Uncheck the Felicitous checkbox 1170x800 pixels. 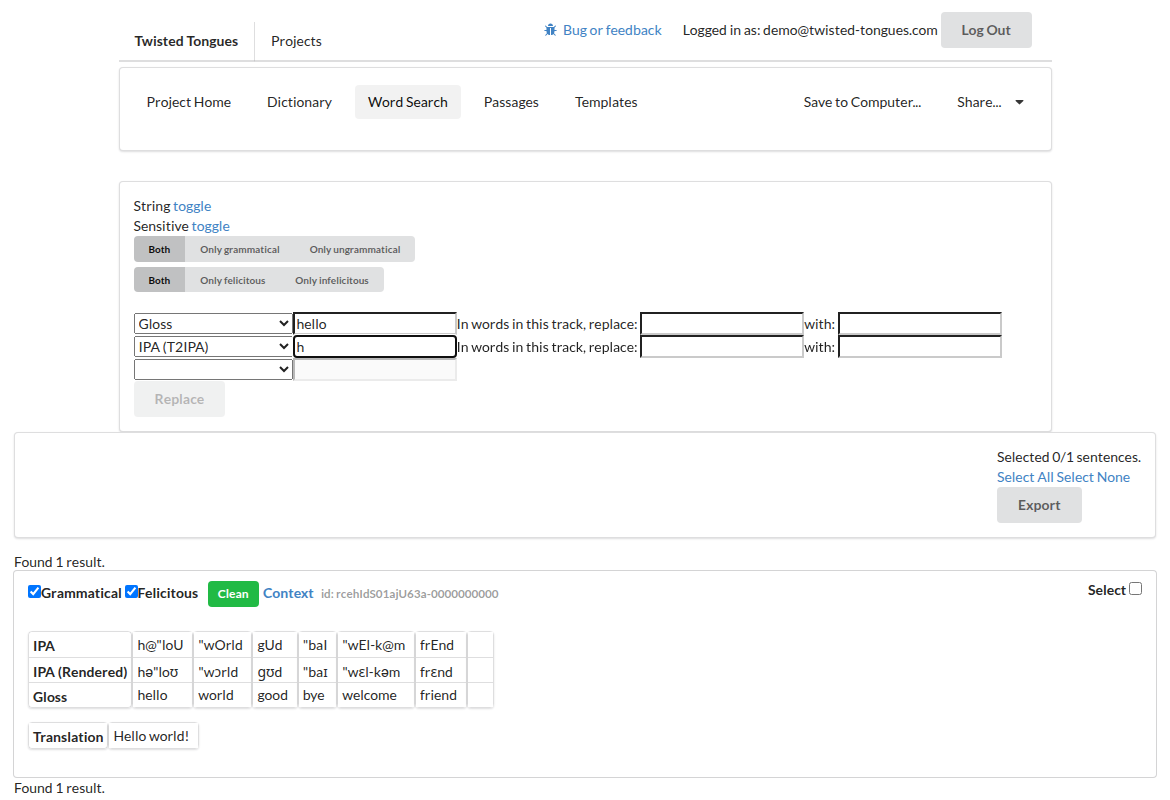[x=131, y=592]
